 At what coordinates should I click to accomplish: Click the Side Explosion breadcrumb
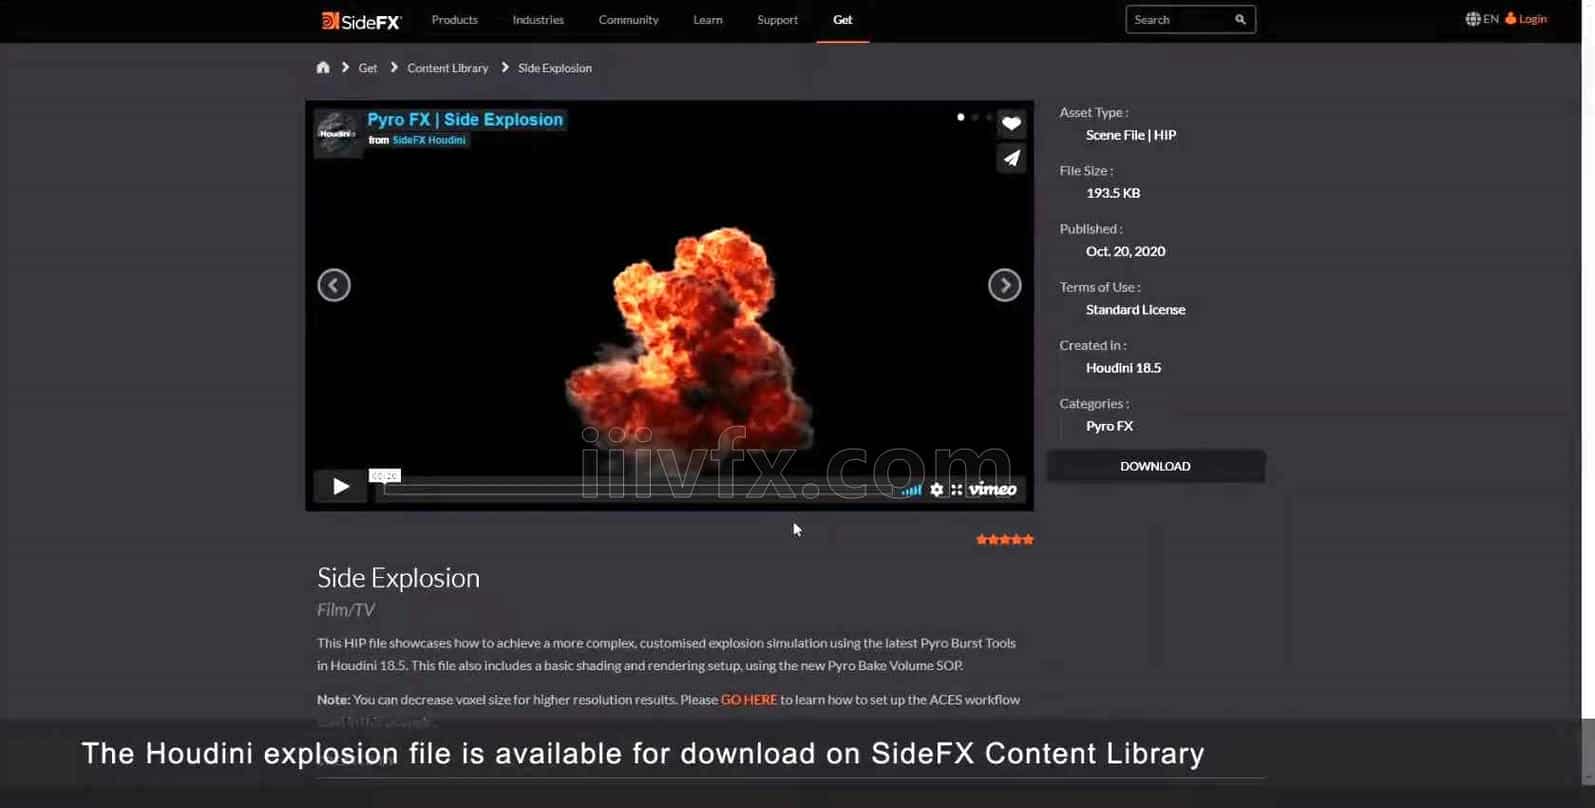point(555,68)
